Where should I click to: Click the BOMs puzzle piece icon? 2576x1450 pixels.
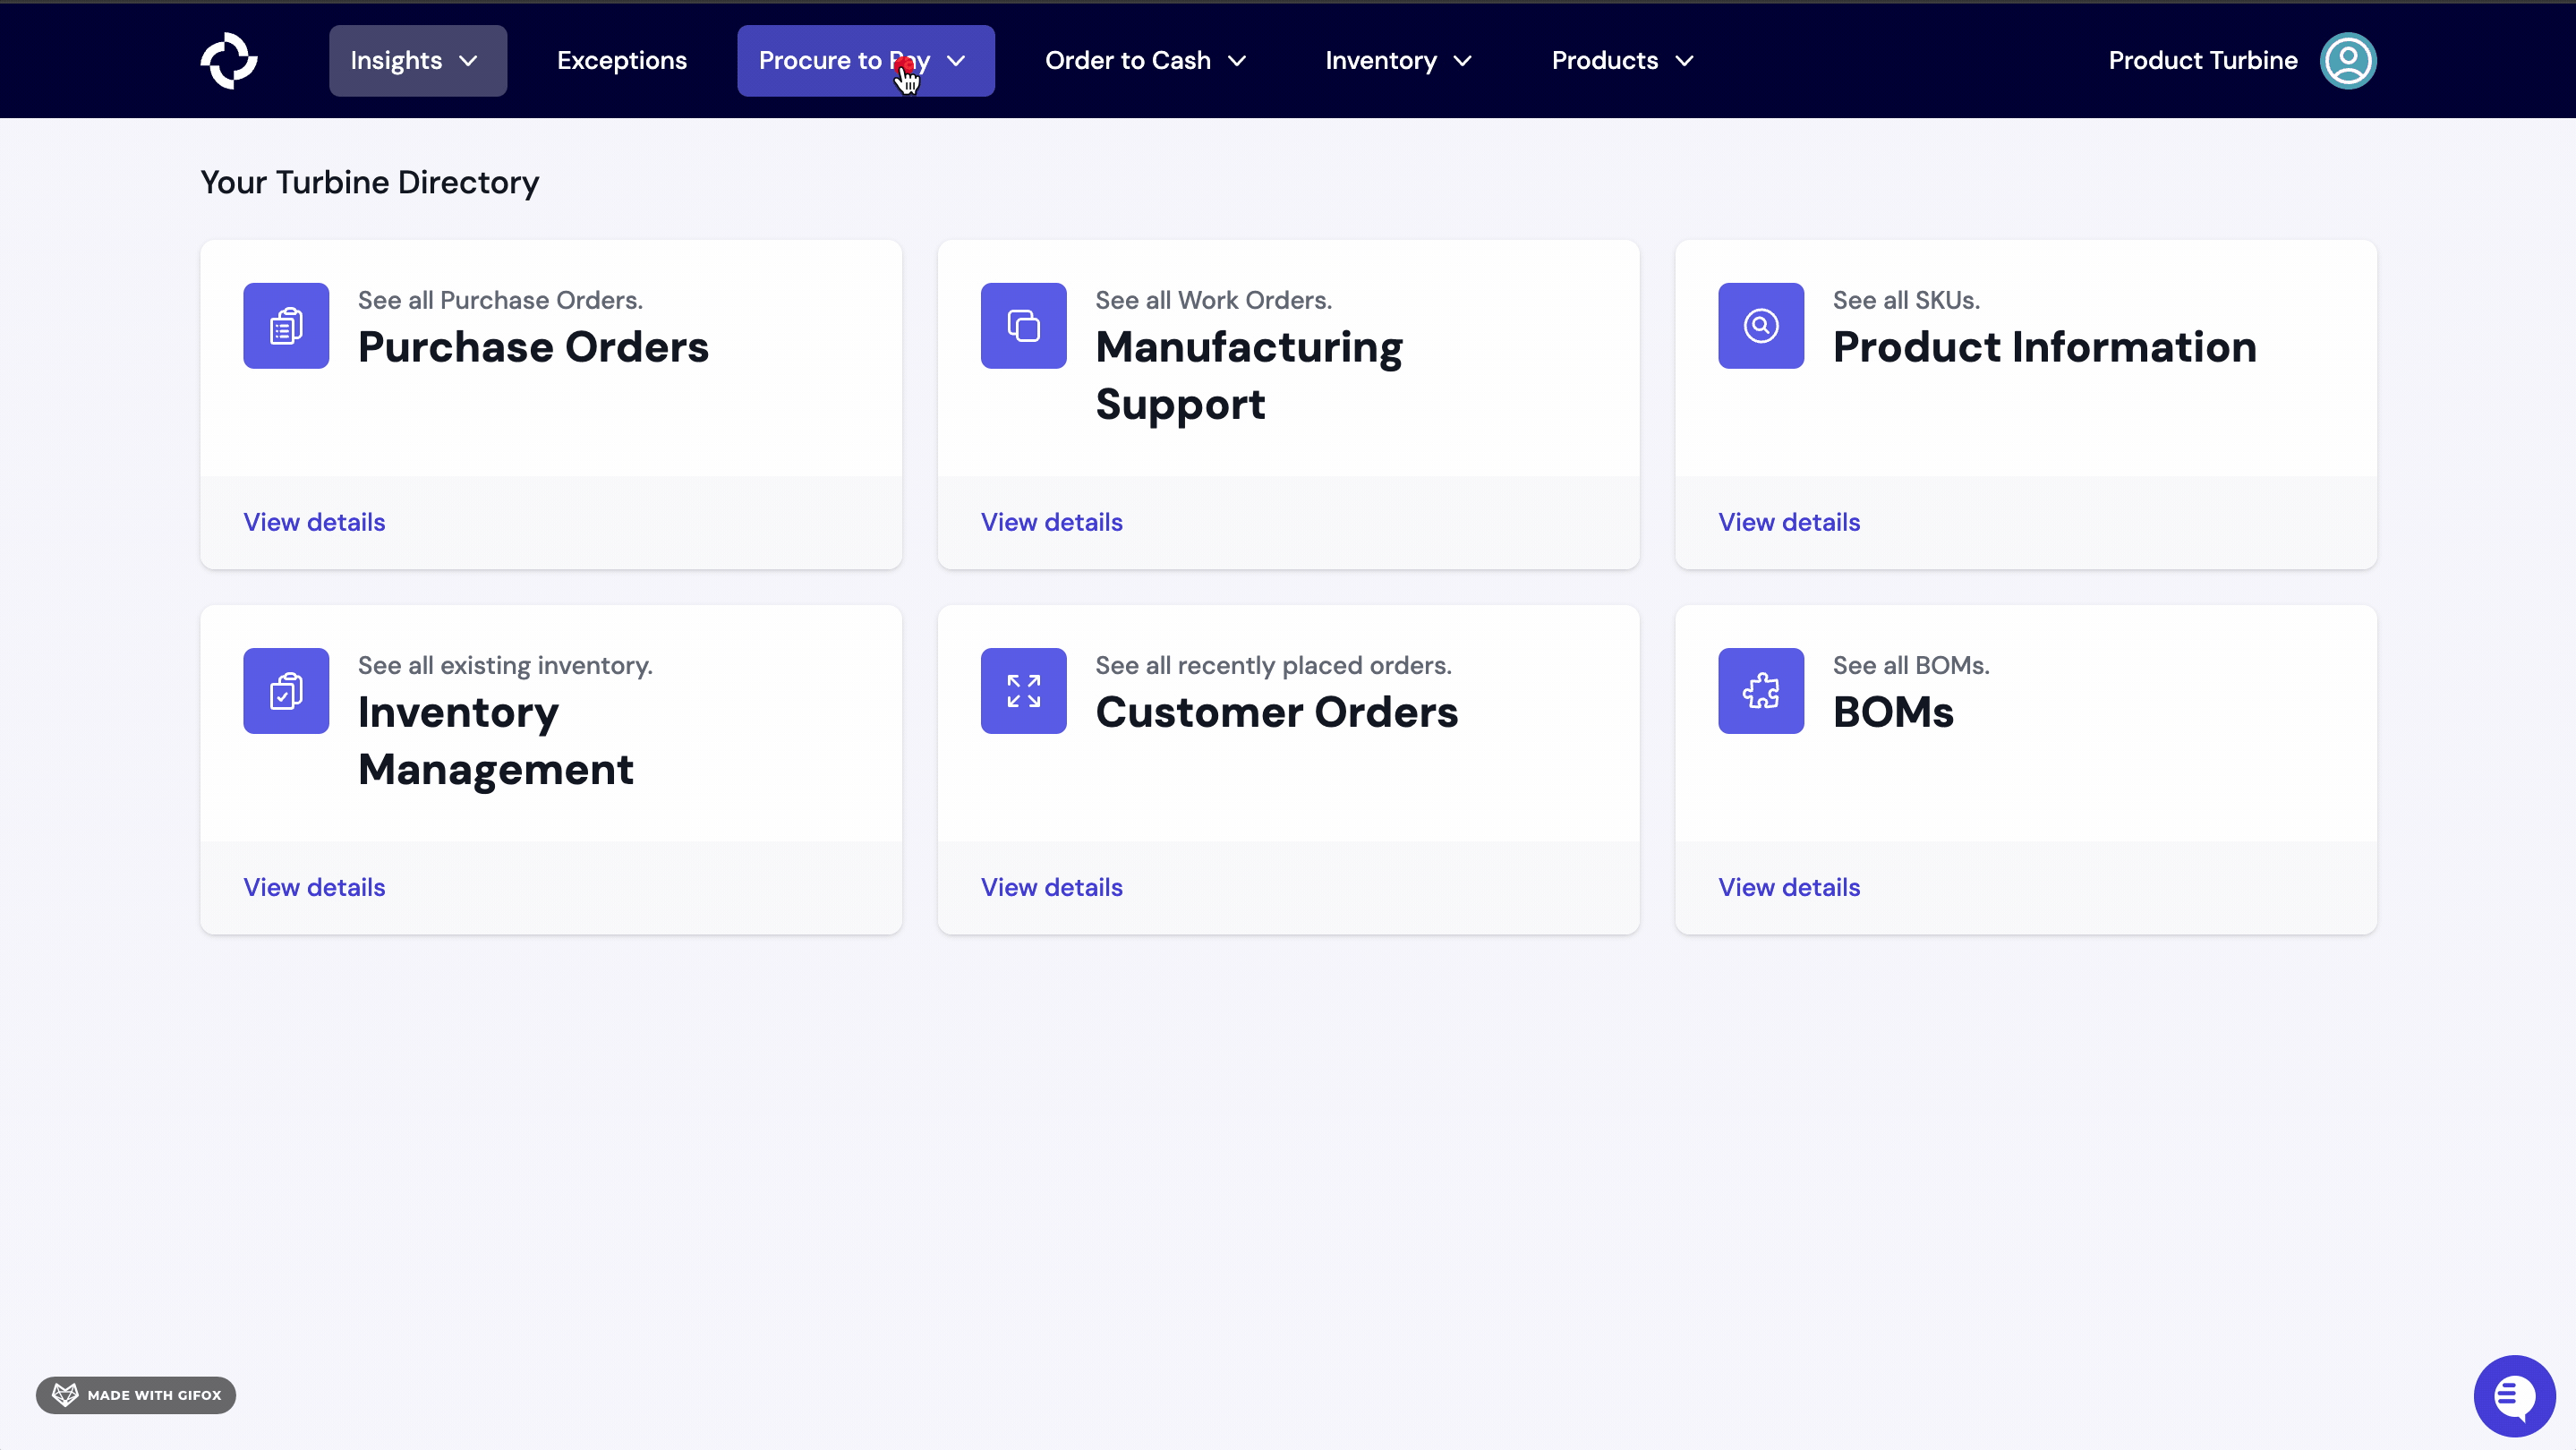pyautogui.click(x=1760, y=691)
